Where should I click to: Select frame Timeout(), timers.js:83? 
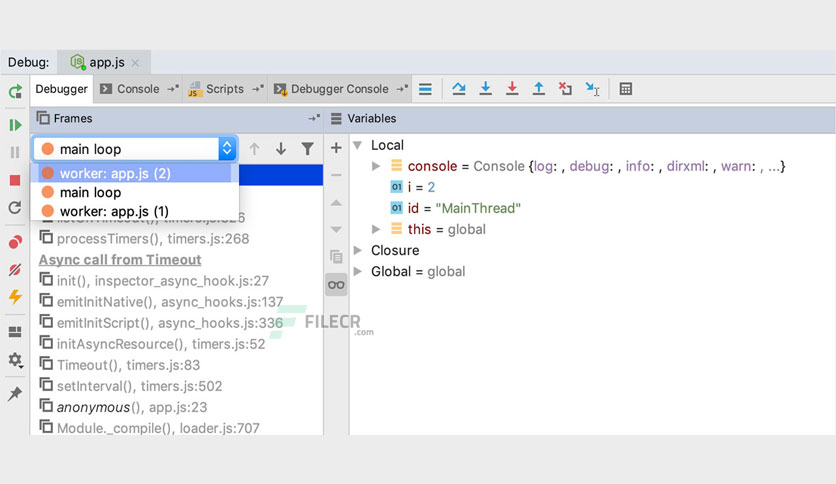[x=119, y=365]
